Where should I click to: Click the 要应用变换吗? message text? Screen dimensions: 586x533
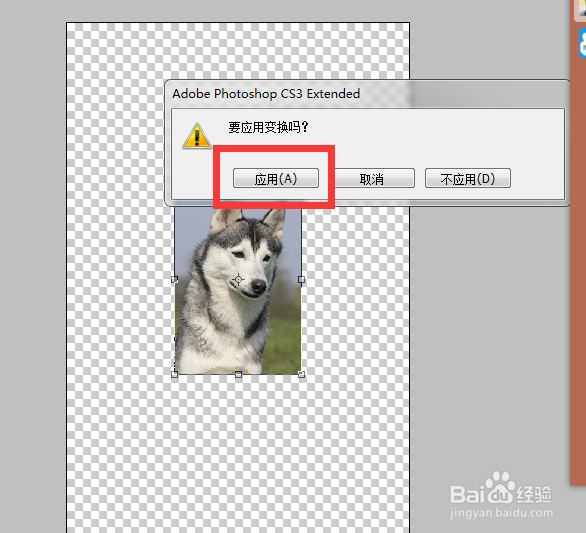coord(268,127)
